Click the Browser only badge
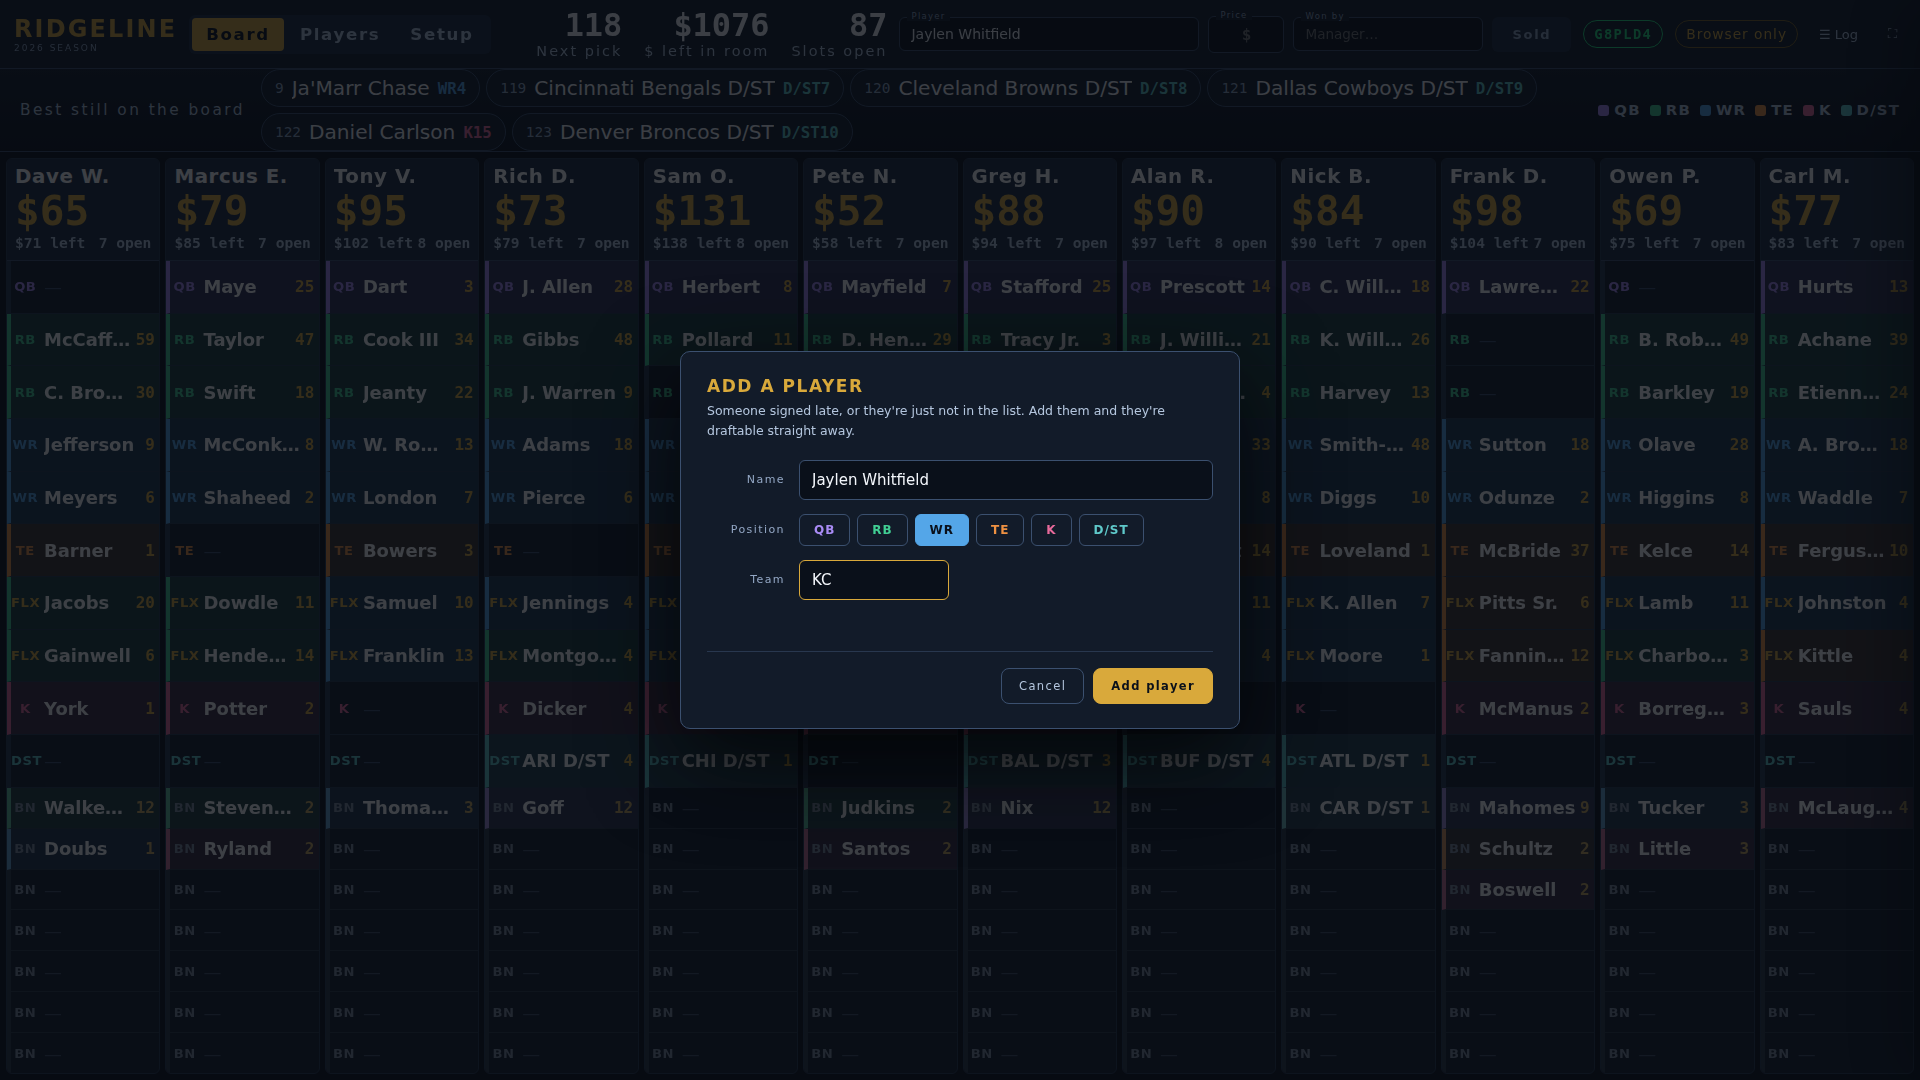The image size is (1920, 1080). tap(1736, 34)
